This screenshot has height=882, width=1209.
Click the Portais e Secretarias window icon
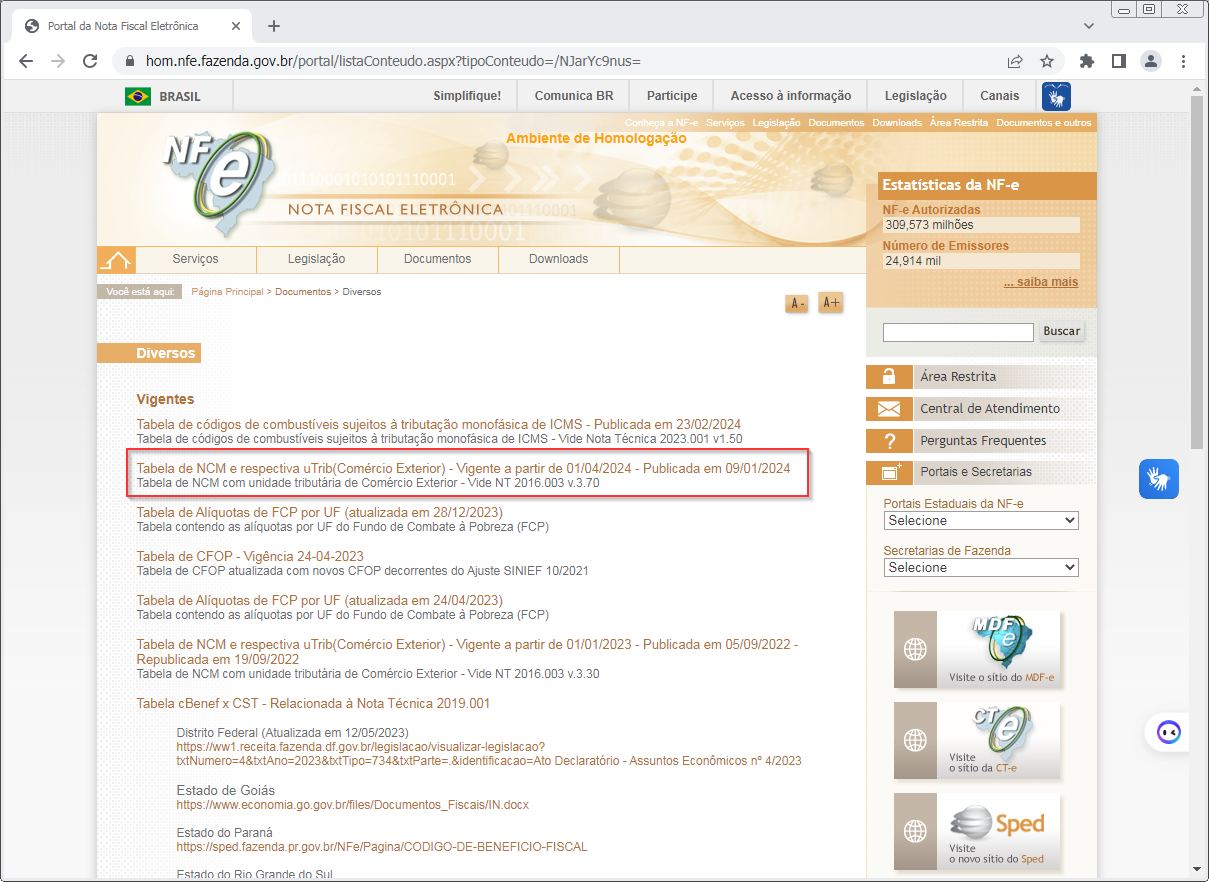pos(888,472)
